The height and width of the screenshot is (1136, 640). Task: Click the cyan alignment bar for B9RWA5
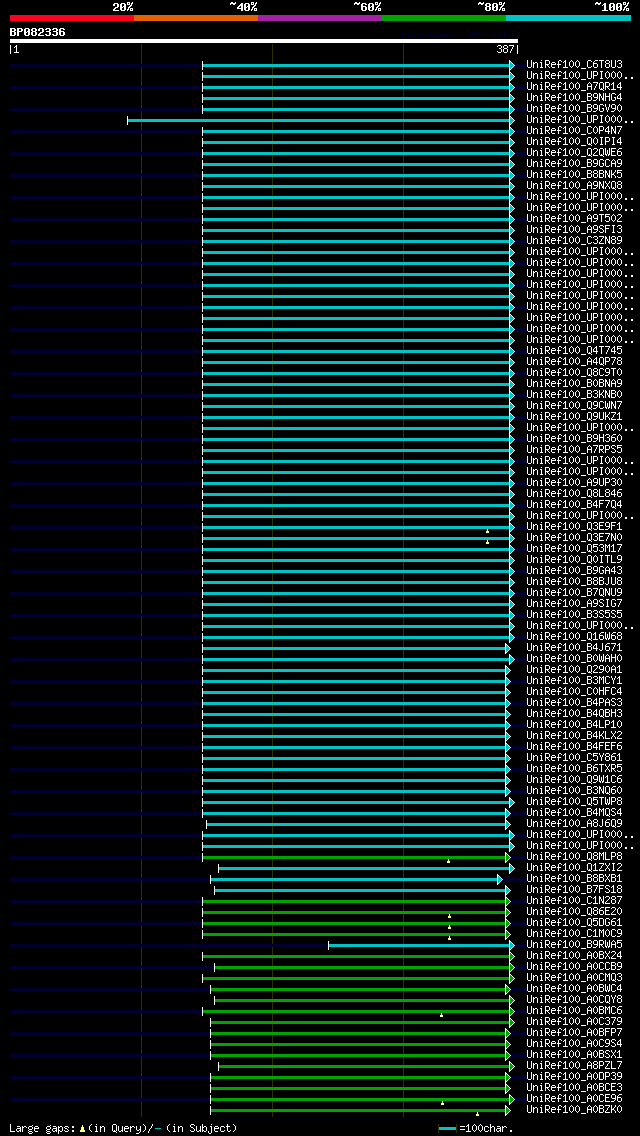tap(419, 945)
